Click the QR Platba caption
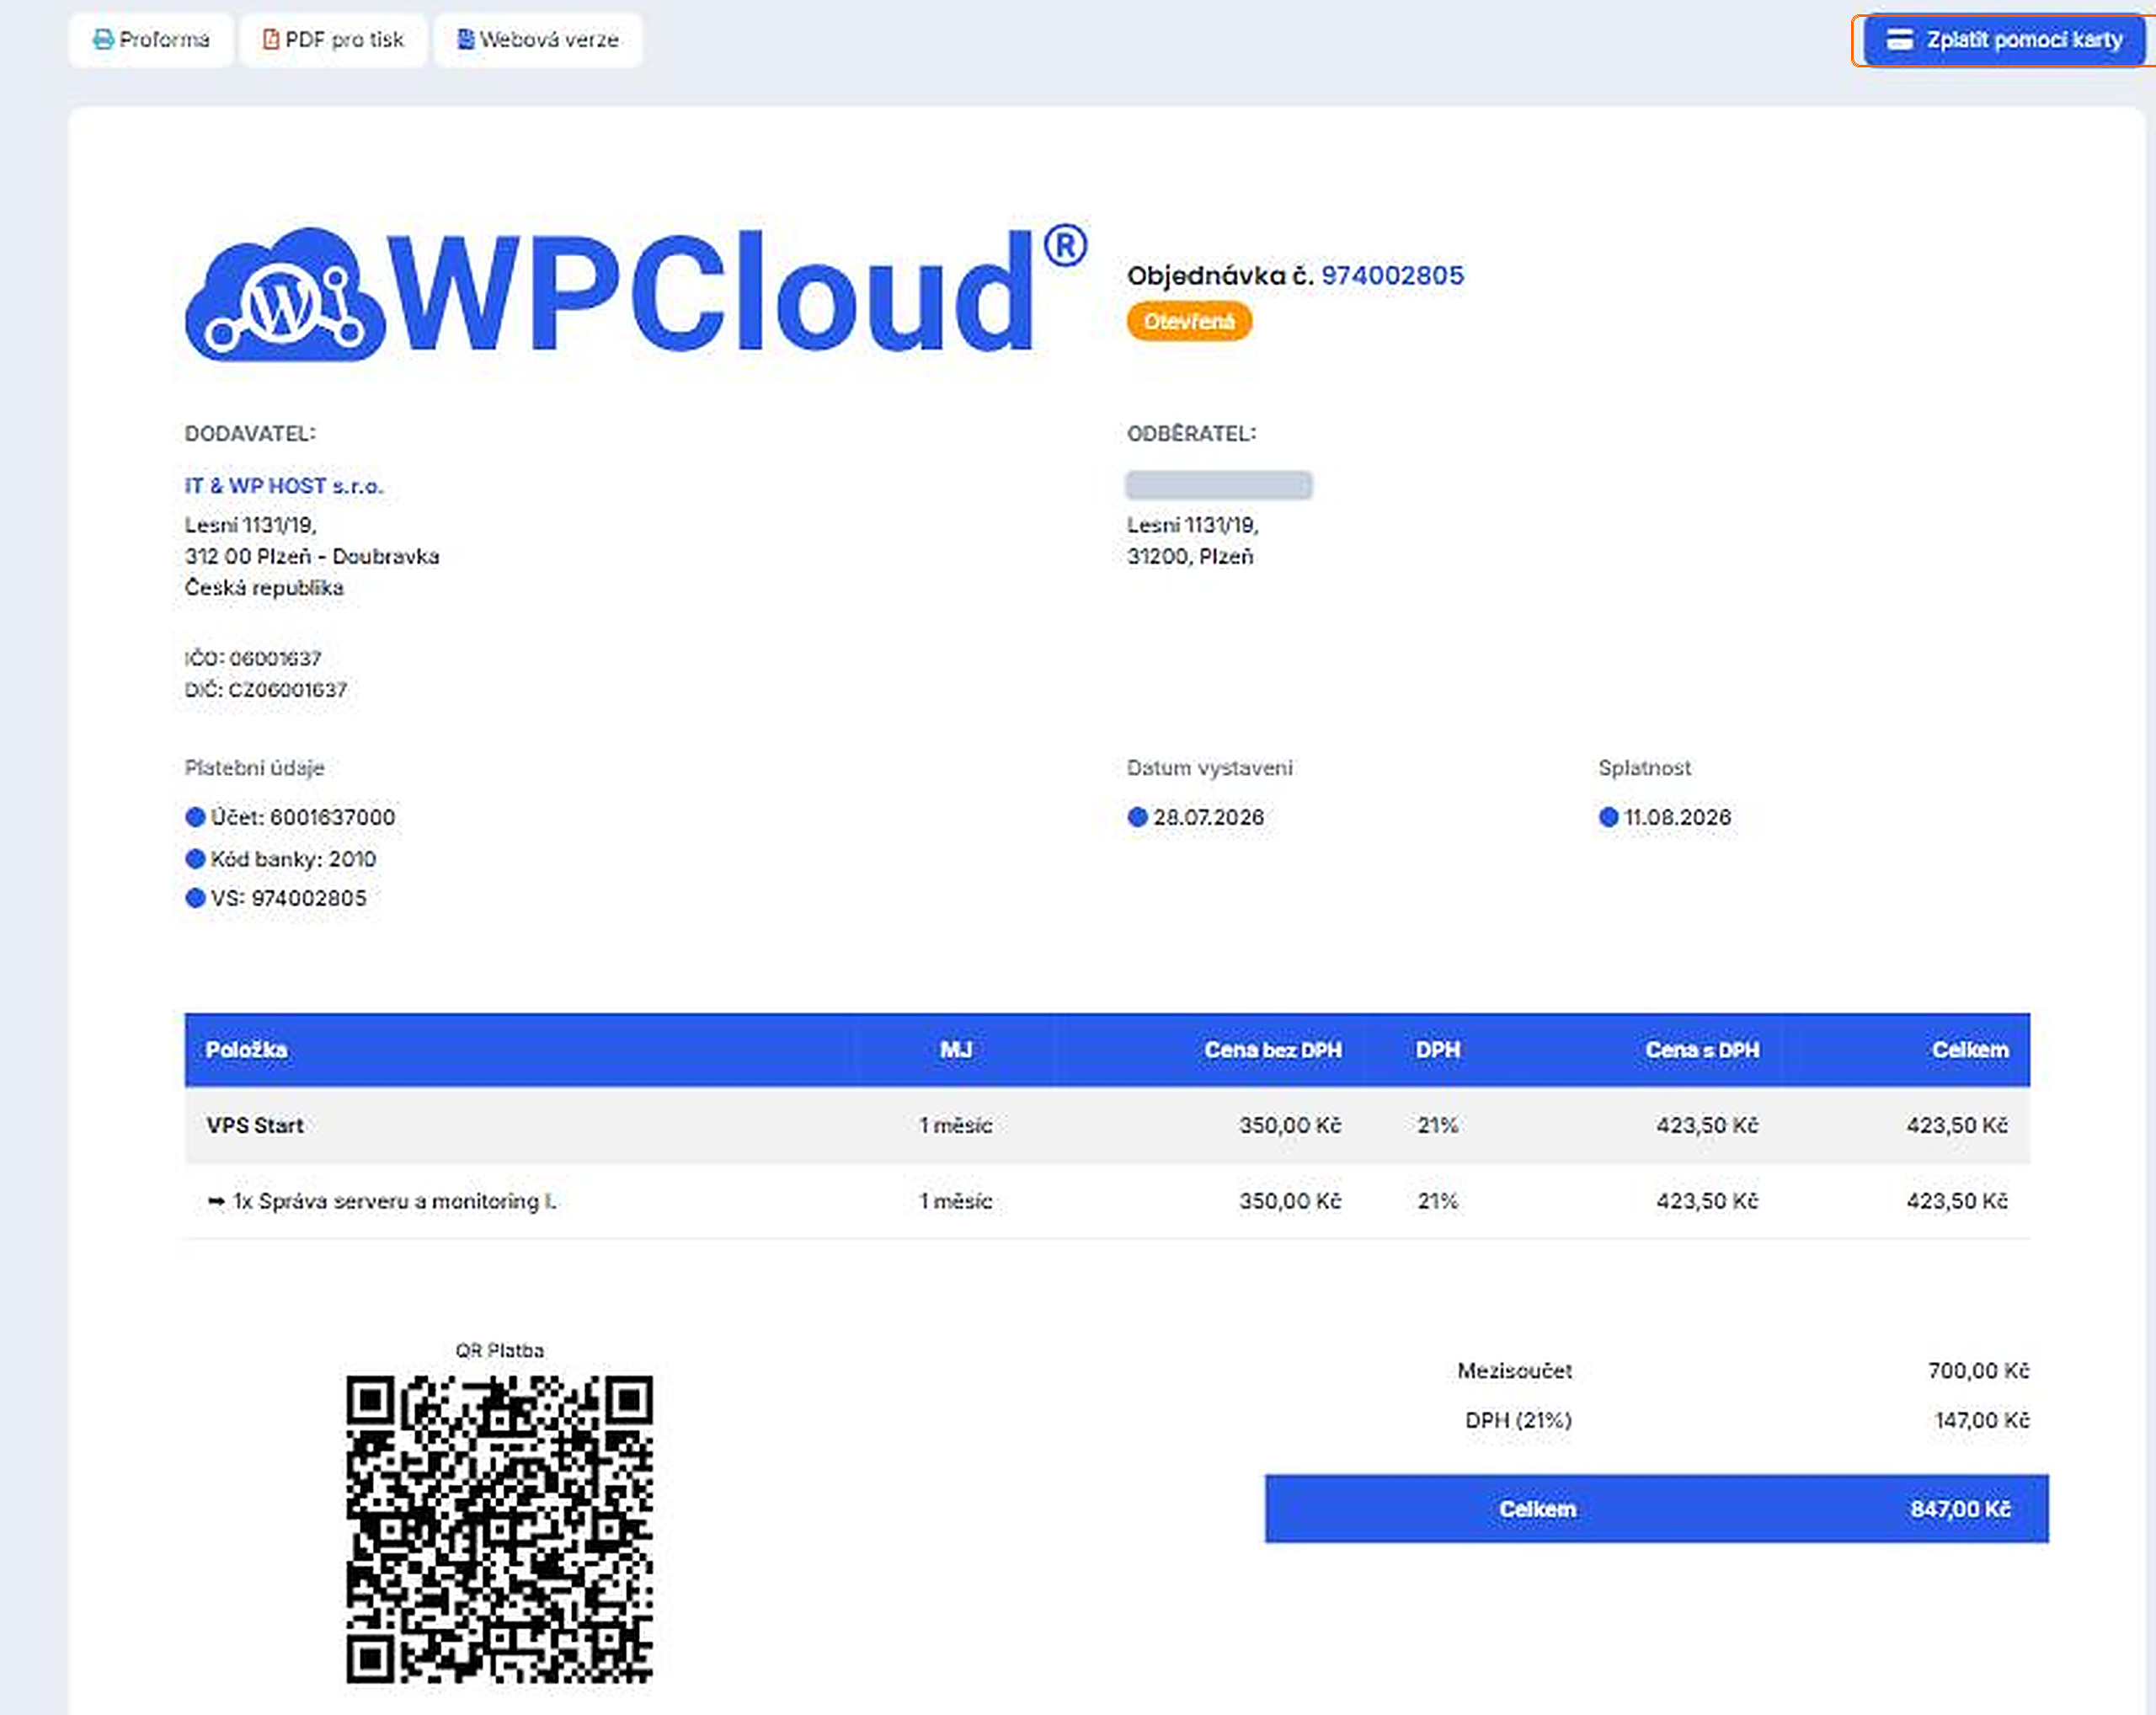The height and width of the screenshot is (1715, 2156). [500, 1350]
